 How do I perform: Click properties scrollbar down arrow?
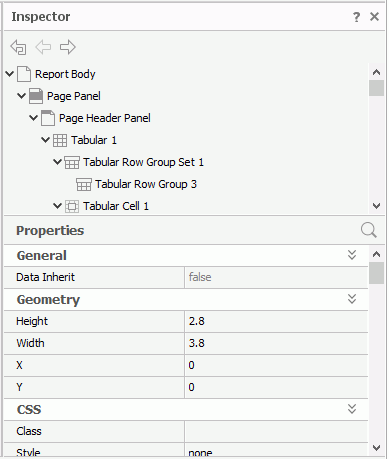click(x=377, y=448)
